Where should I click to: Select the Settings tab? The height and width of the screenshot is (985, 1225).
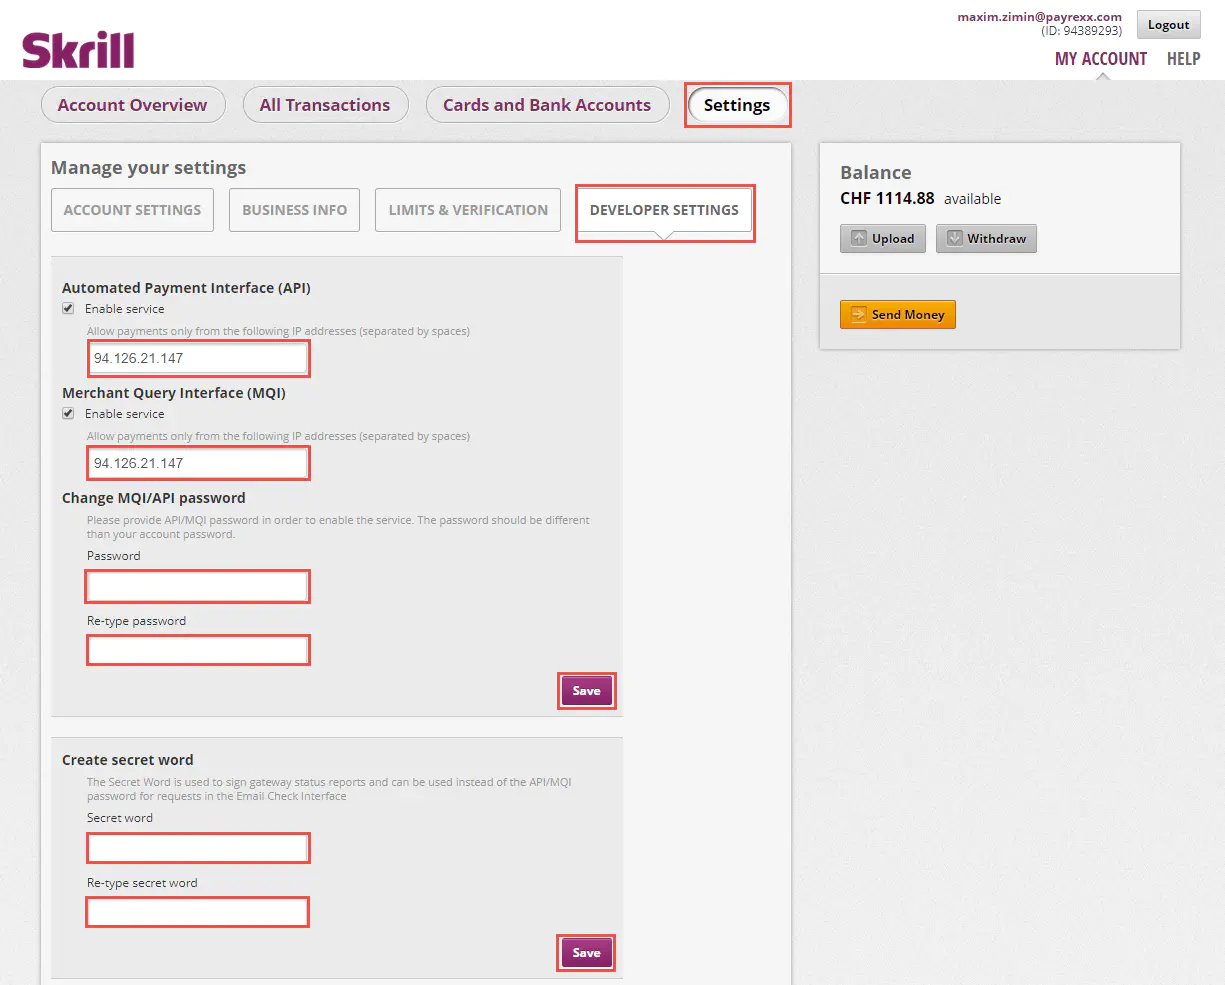coord(737,105)
